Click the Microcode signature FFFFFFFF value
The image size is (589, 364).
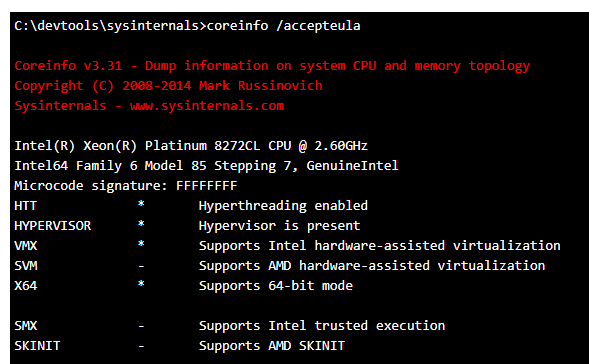pos(207,186)
